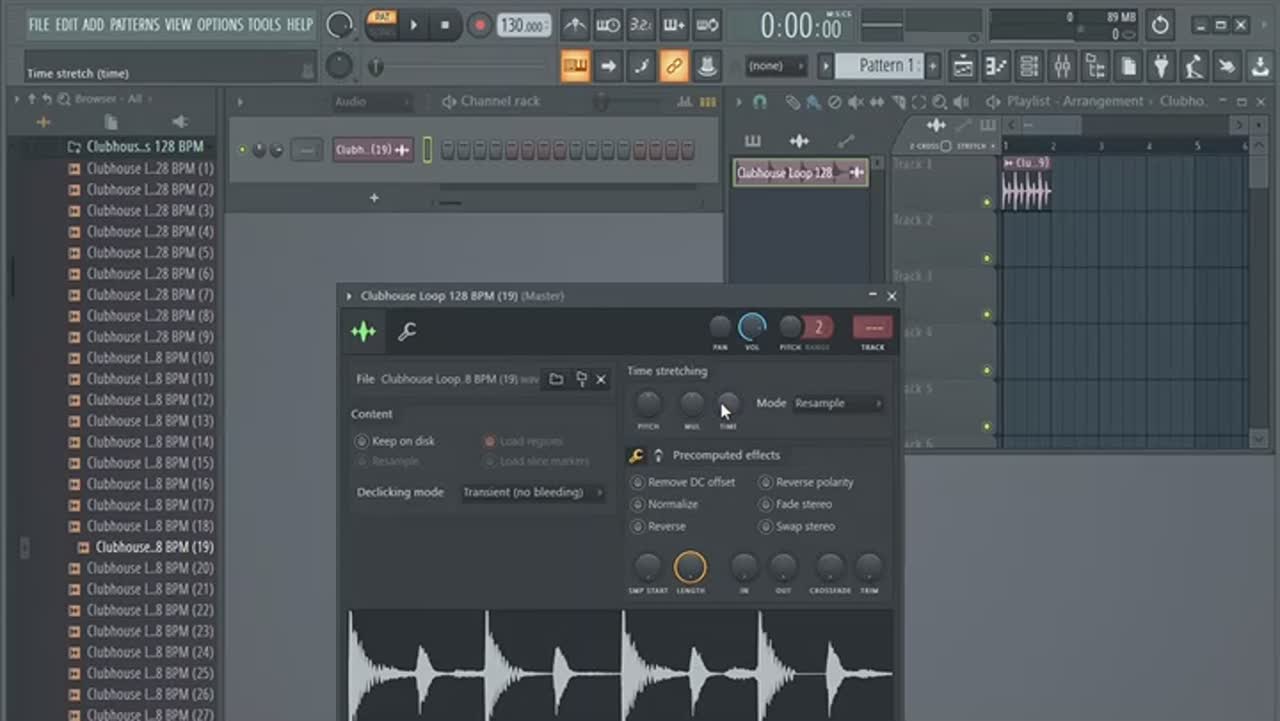Click the folder icon to load a sample file

pos(556,379)
